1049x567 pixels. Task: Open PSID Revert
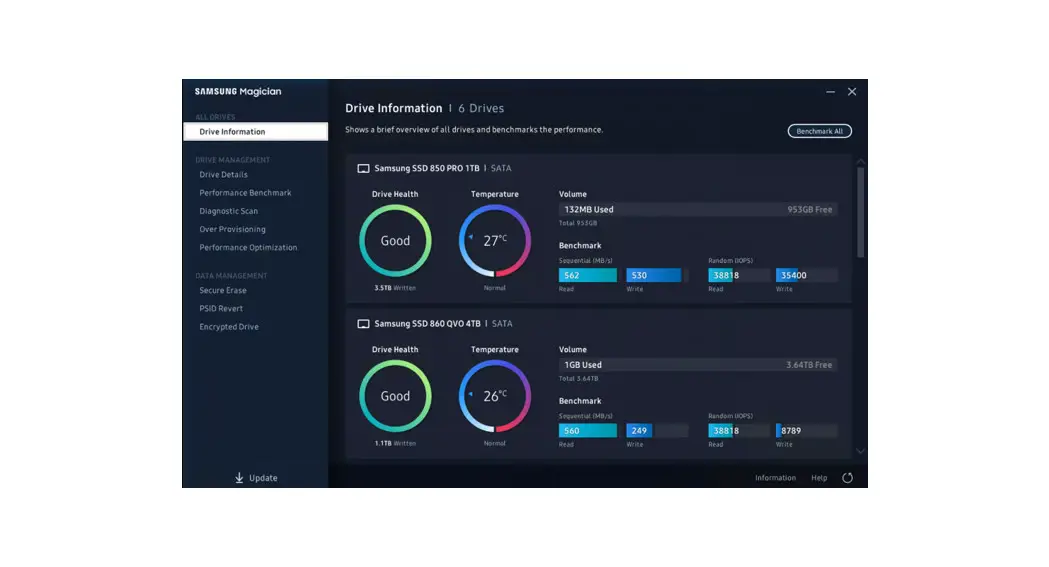tap(221, 308)
